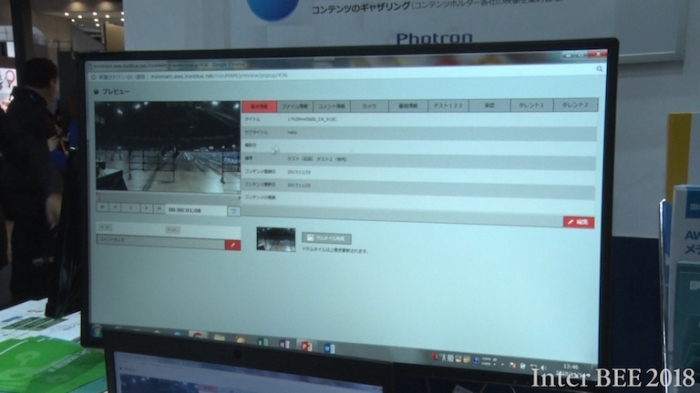Select the タレント1 tab
700x393 pixels.
pyautogui.click(x=531, y=105)
